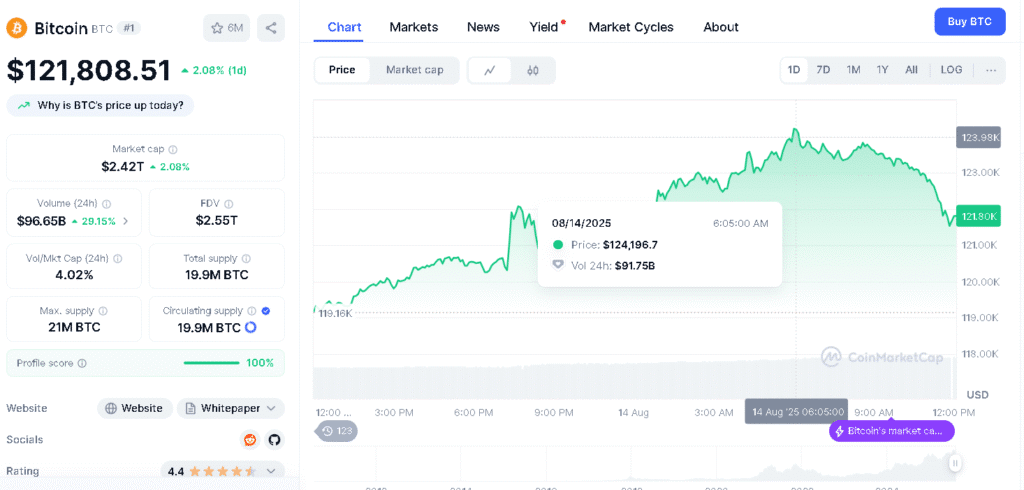
Task: Click the Circulating supply info icon
Action: click(251, 311)
